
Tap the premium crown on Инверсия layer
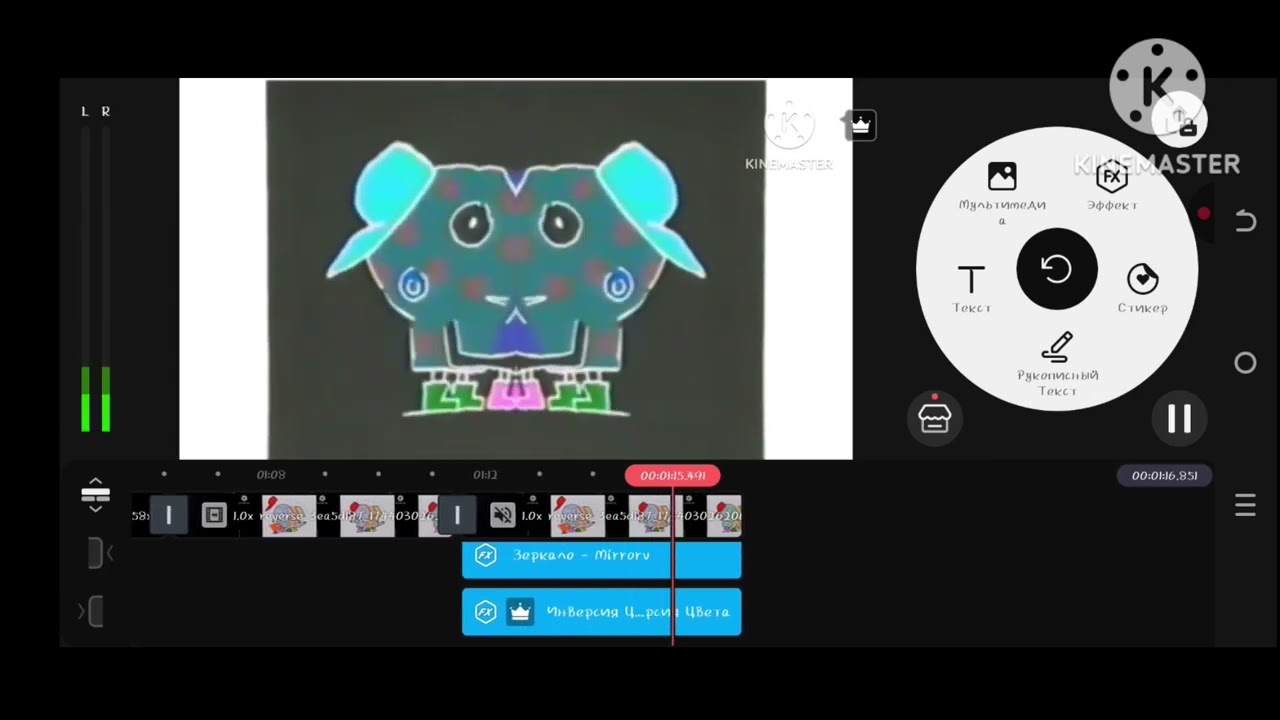520,612
